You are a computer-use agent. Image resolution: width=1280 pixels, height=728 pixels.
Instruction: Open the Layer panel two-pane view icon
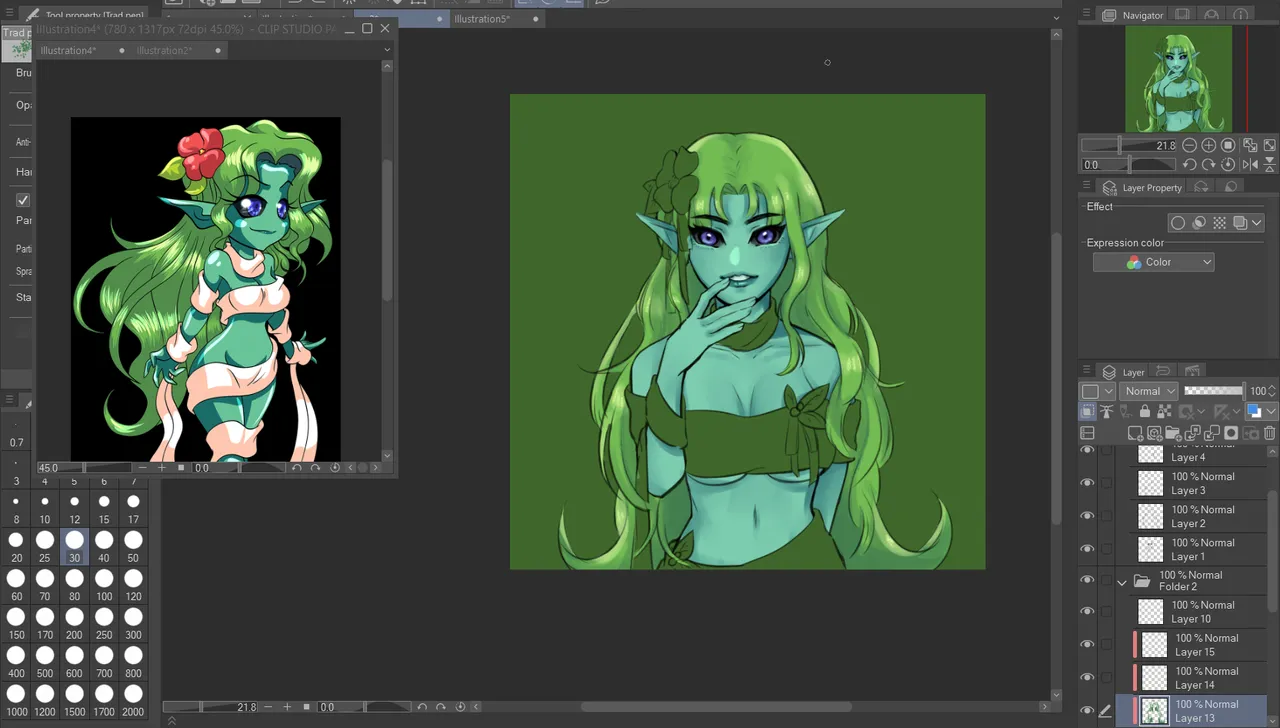pos(1087,433)
